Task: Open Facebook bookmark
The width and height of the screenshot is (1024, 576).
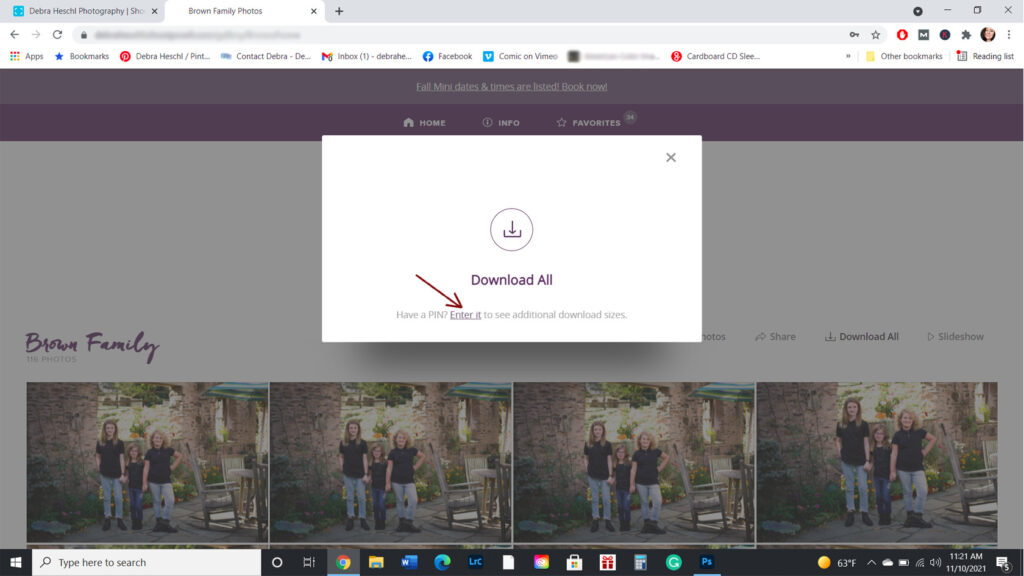Action: point(447,56)
